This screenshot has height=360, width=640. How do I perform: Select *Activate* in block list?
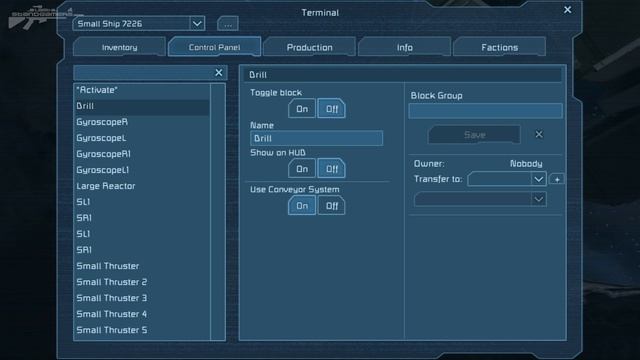[142, 90]
